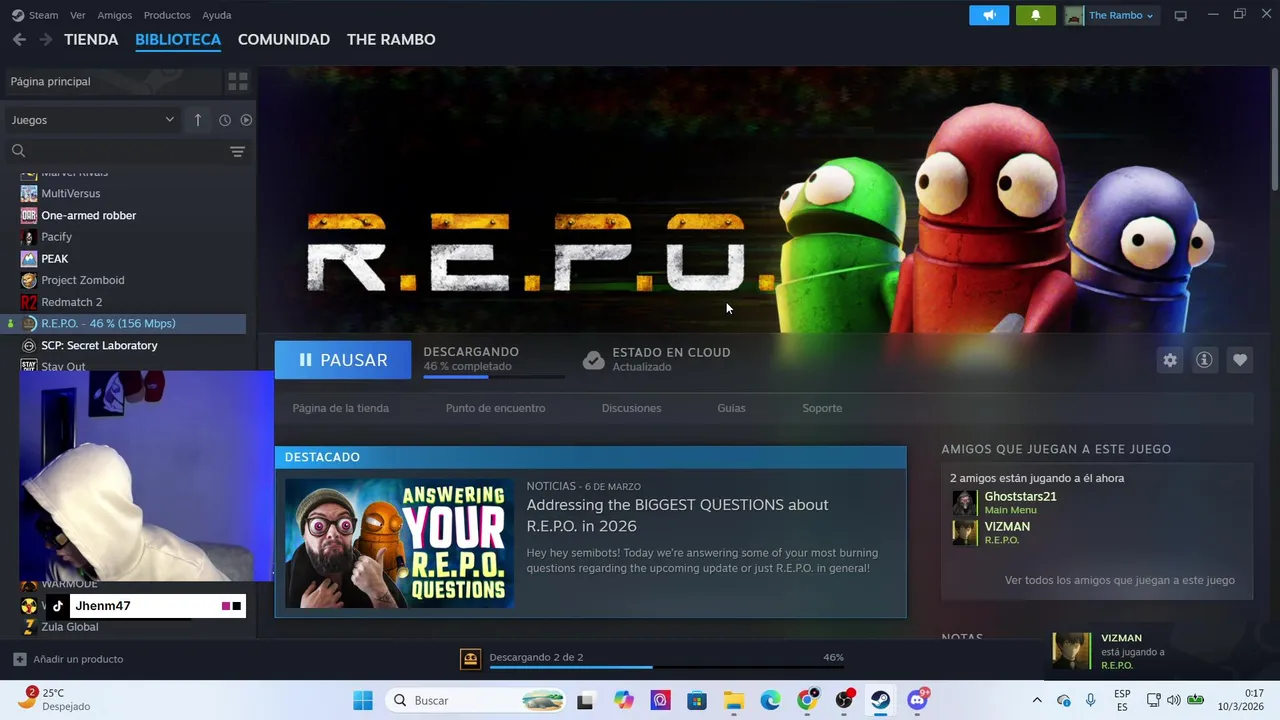Click the VIZMAN está jugando notification
Viewport: 1280px width, 720px height.
(1160, 651)
